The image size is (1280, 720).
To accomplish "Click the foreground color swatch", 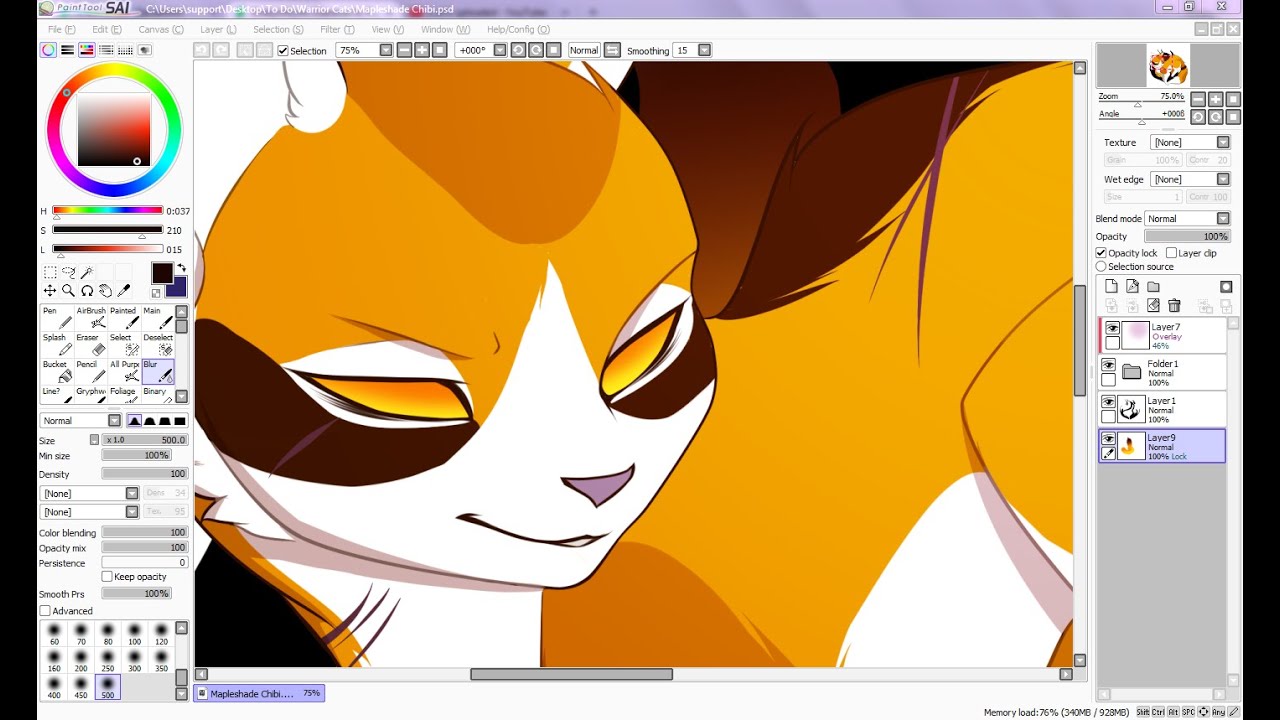I will tap(162, 273).
